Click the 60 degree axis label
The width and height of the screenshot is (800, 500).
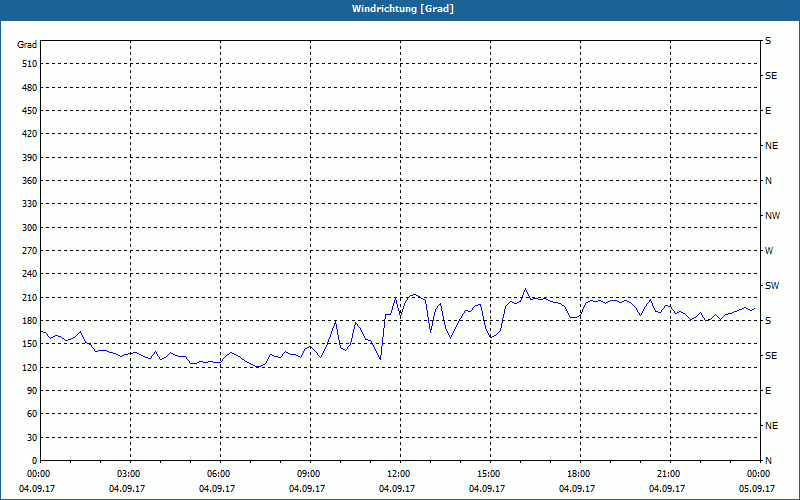pos(32,414)
